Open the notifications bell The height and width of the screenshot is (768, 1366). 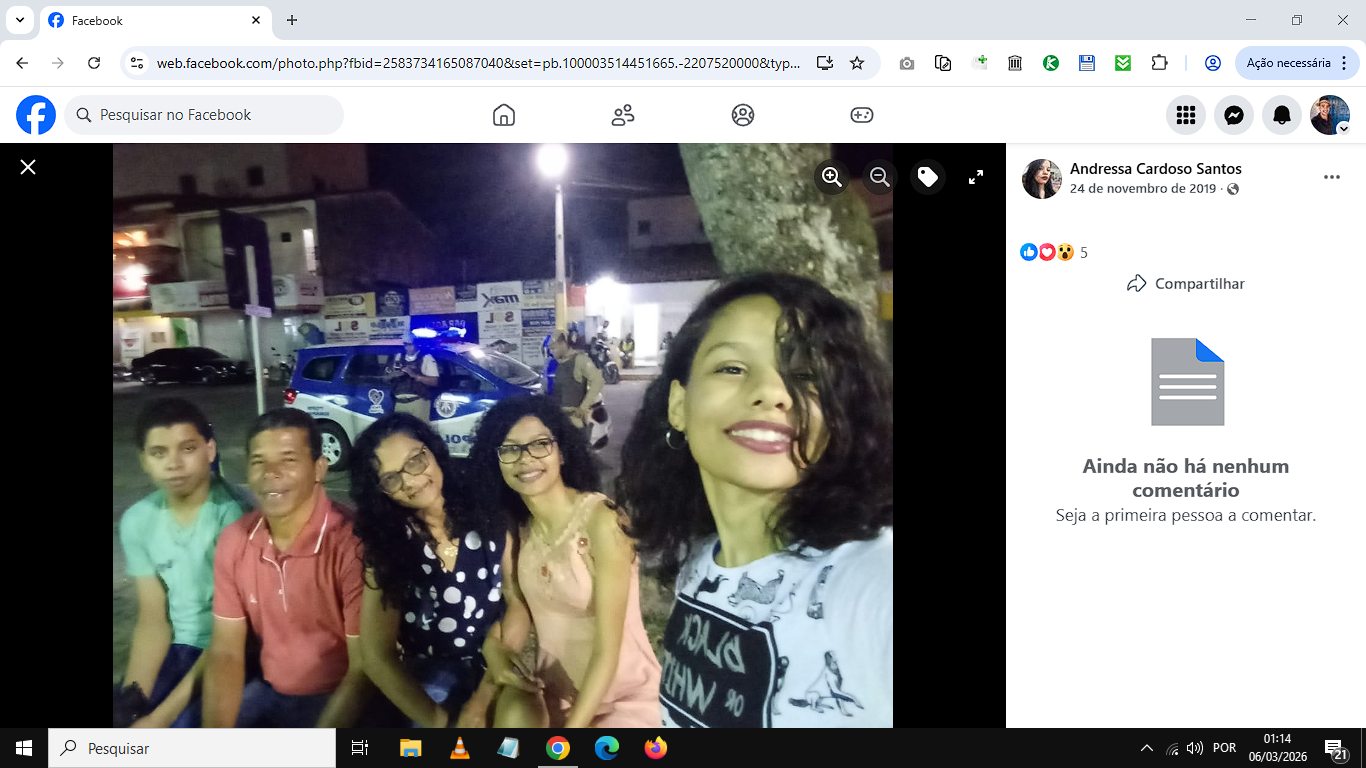(1282, 115)
